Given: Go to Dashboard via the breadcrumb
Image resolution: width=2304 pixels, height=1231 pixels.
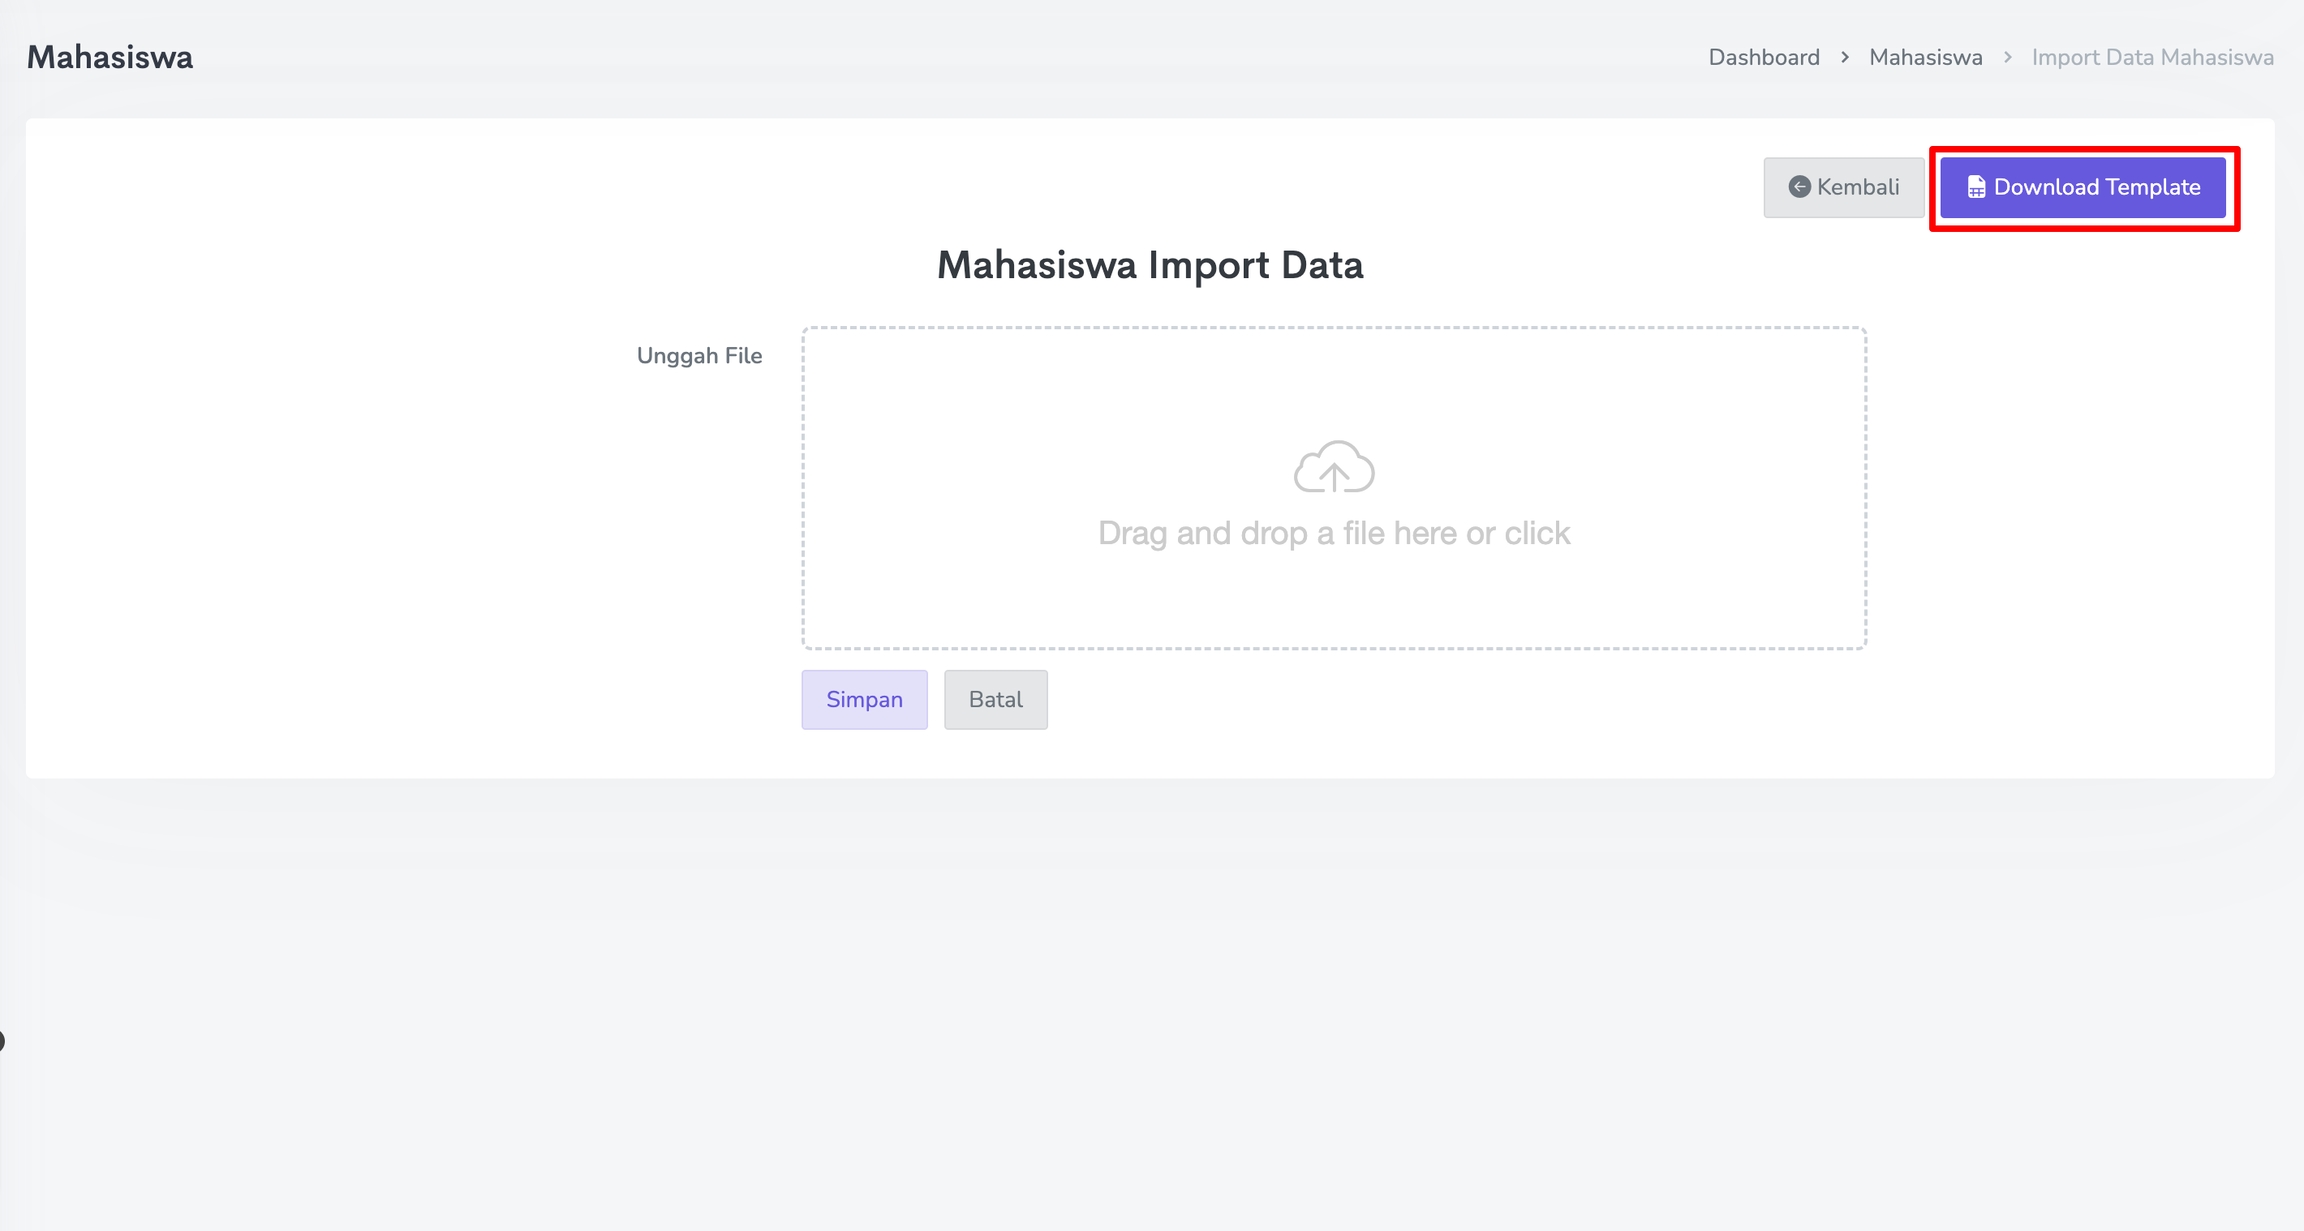Looking at the screenshot, I should (1763, 58).
